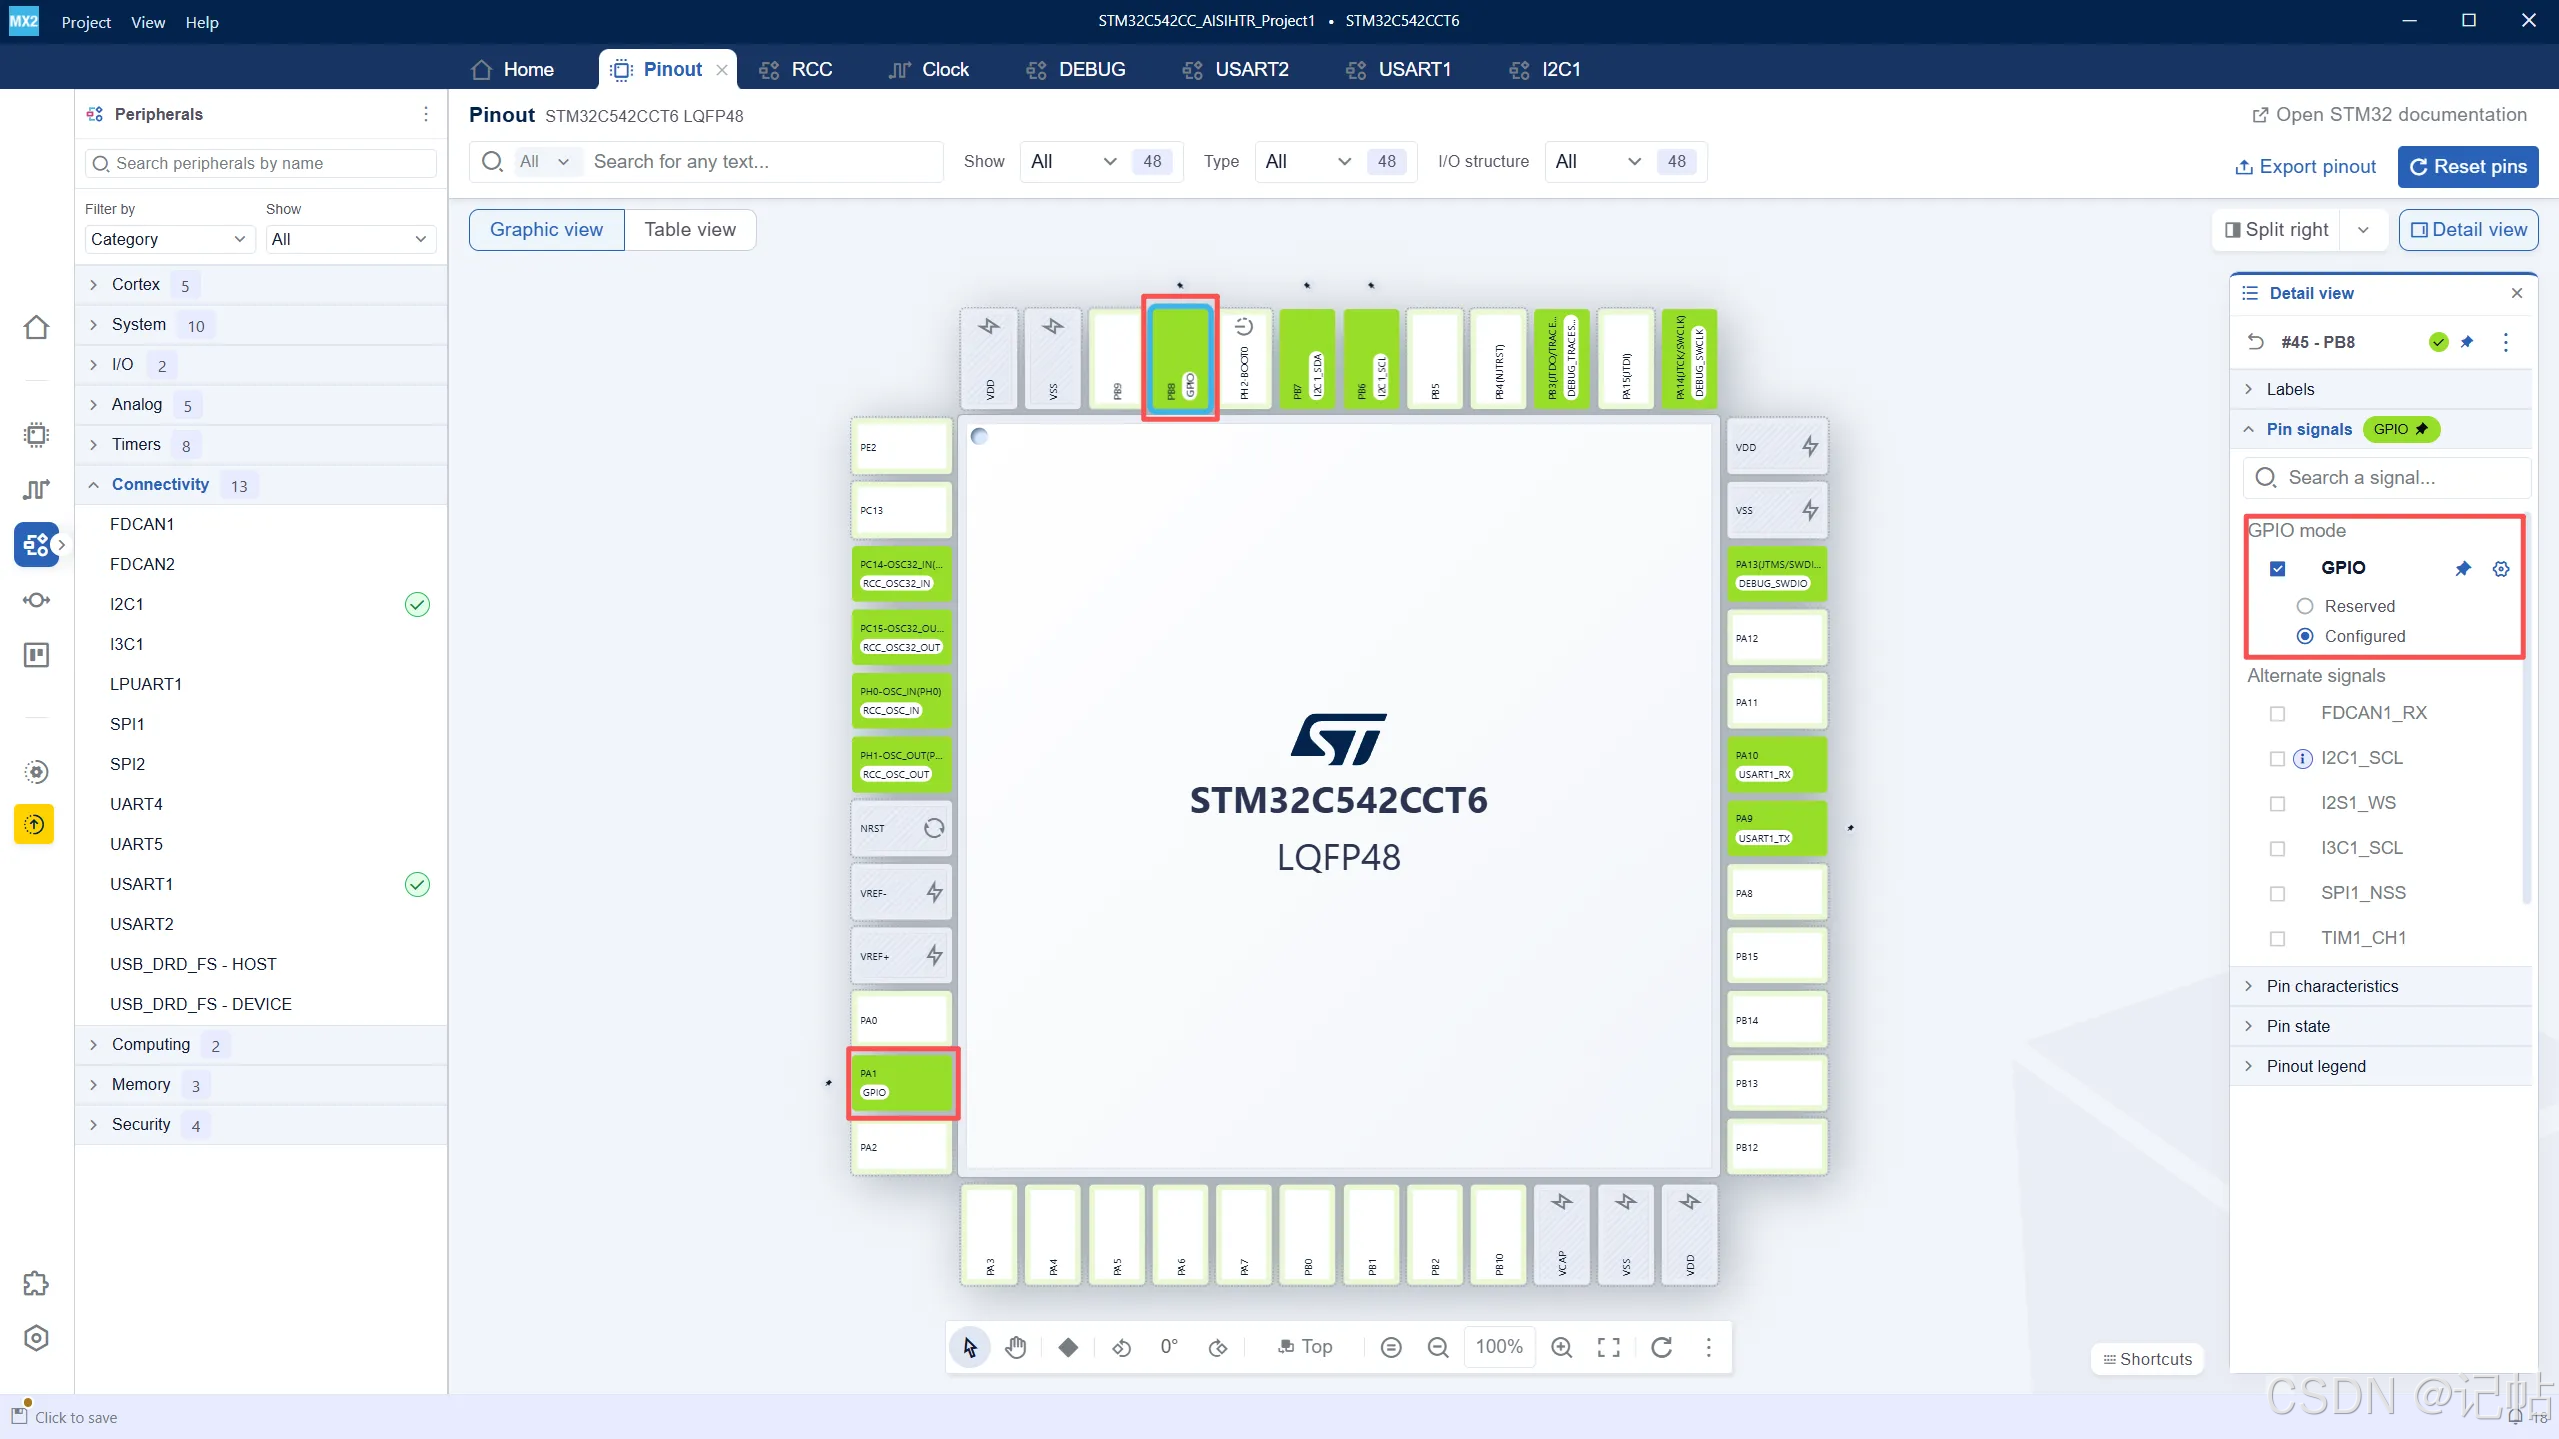
Task: Toggle the diamond marker tool
Action: point(1068,1347)
